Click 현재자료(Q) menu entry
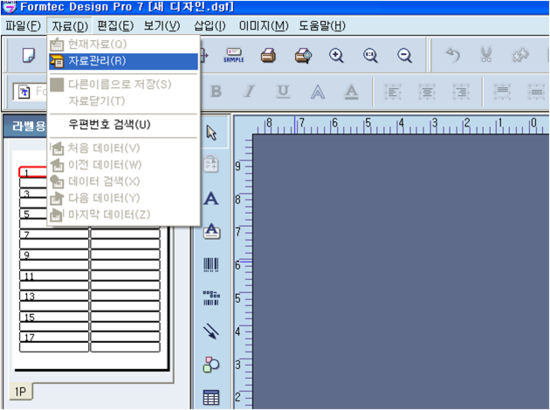Image resolution: width=550 pixels, height=410 pixels. (x=123, y=44)
